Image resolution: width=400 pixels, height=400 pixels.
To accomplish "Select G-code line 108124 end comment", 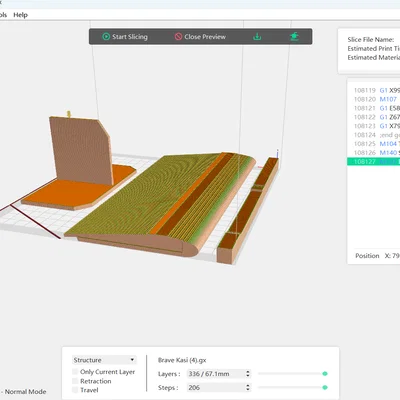I will point(374,135).
